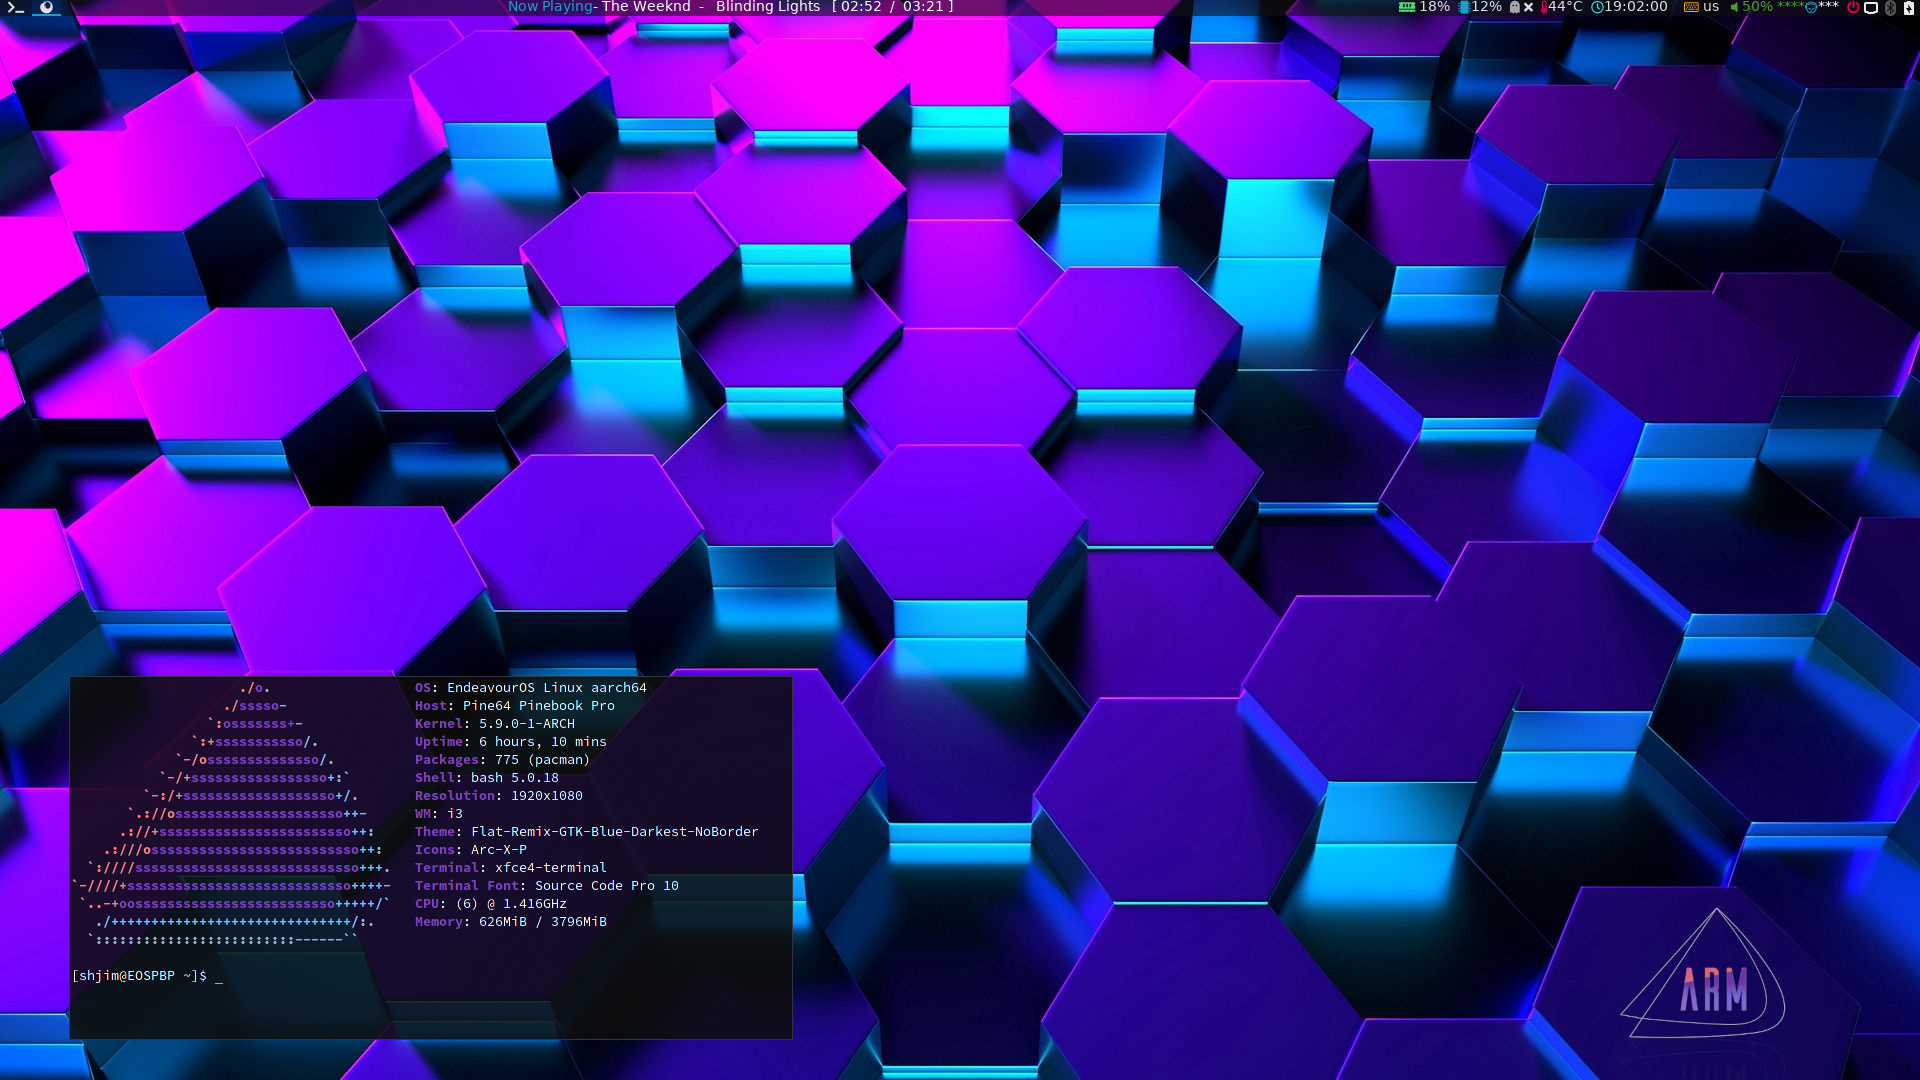This screenshot has width=1920, height=1080.
Task: Click the terminal prompt '[shjim@EOSPBP ~]$'
Action: point(139,976)
